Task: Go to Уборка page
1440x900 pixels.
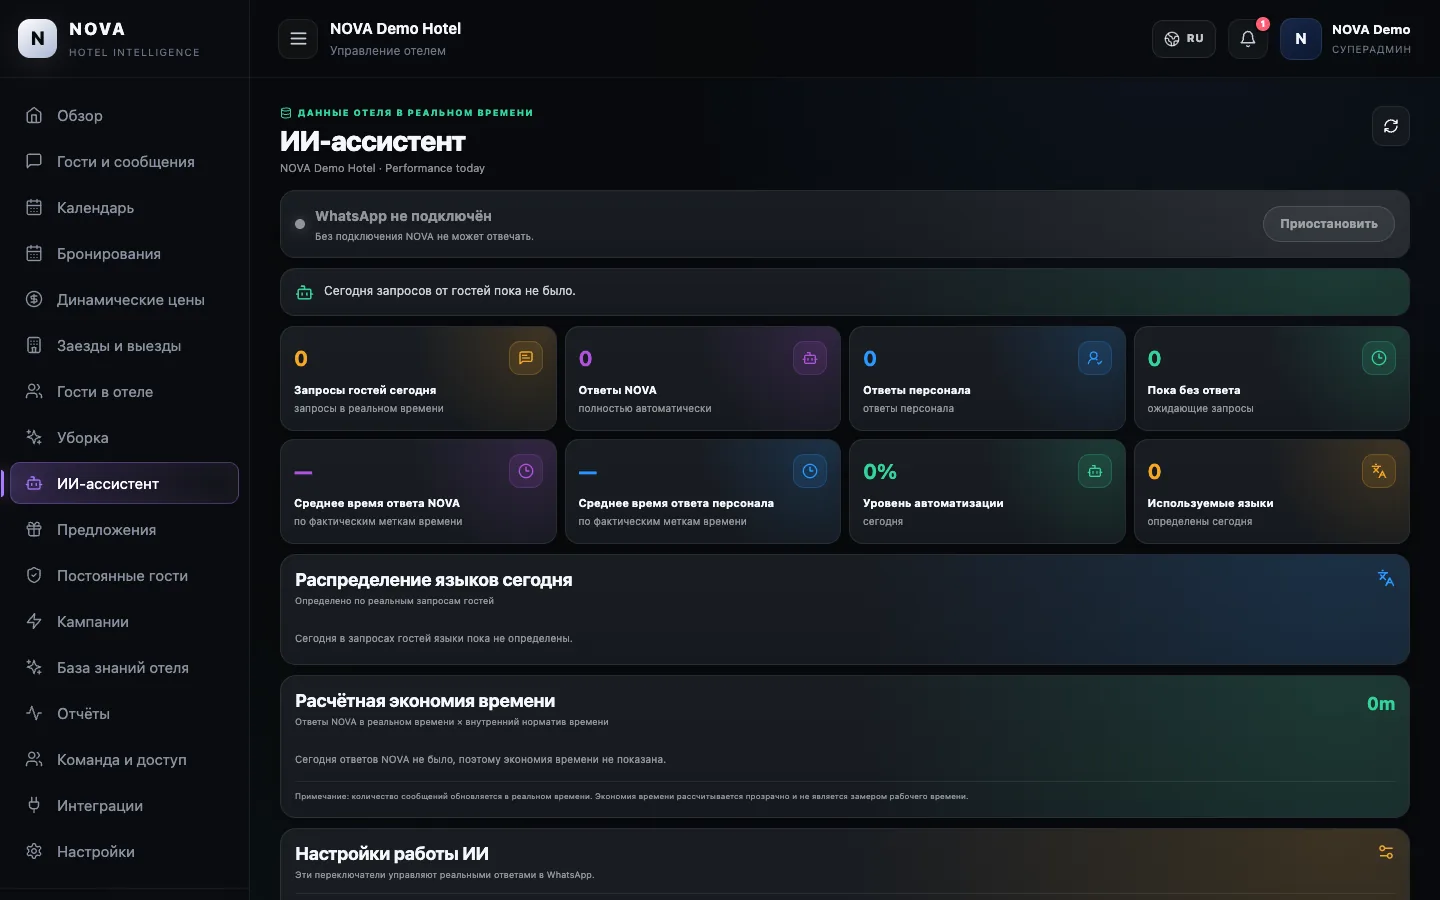Action: (124, 438)
